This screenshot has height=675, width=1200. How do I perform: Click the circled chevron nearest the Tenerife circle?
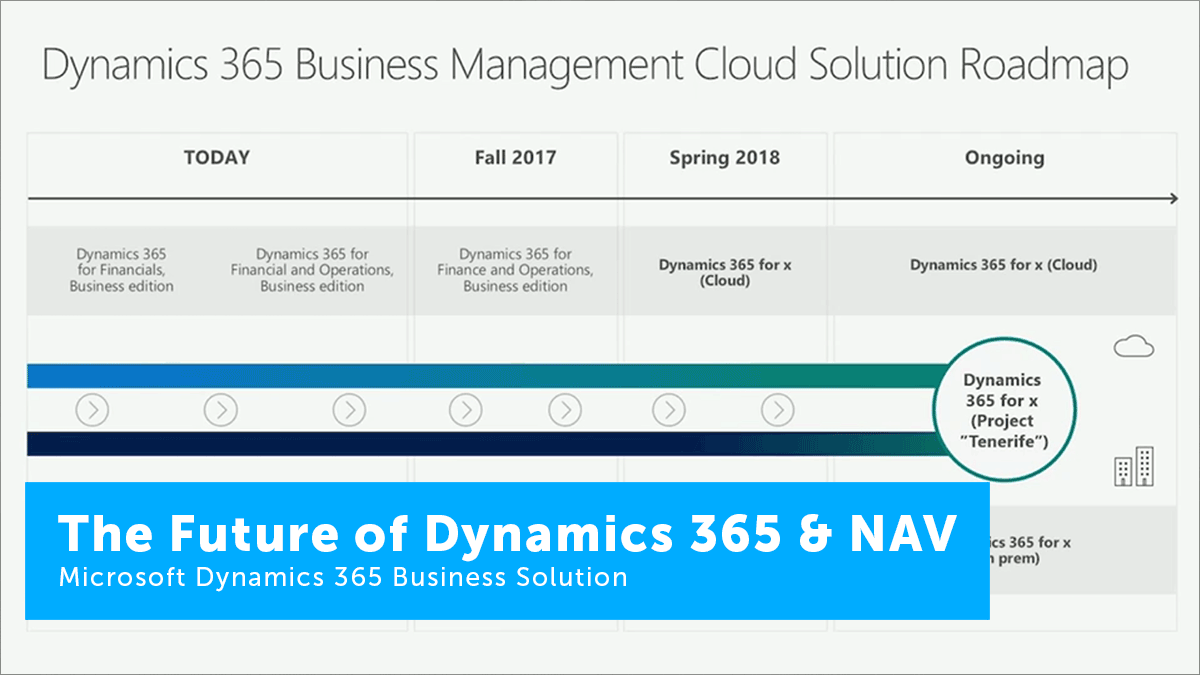(777, 409)
